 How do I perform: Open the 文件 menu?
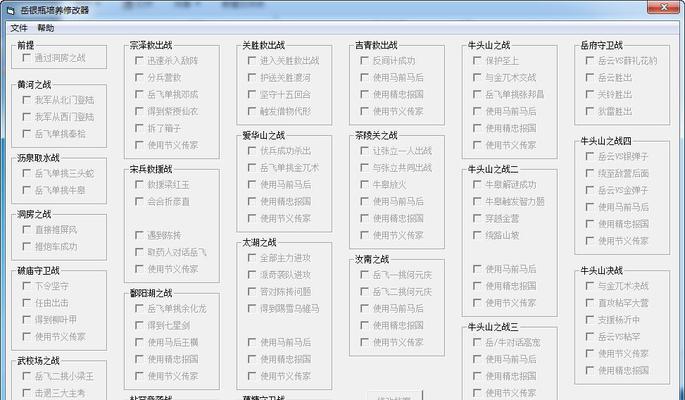(19, 28)
